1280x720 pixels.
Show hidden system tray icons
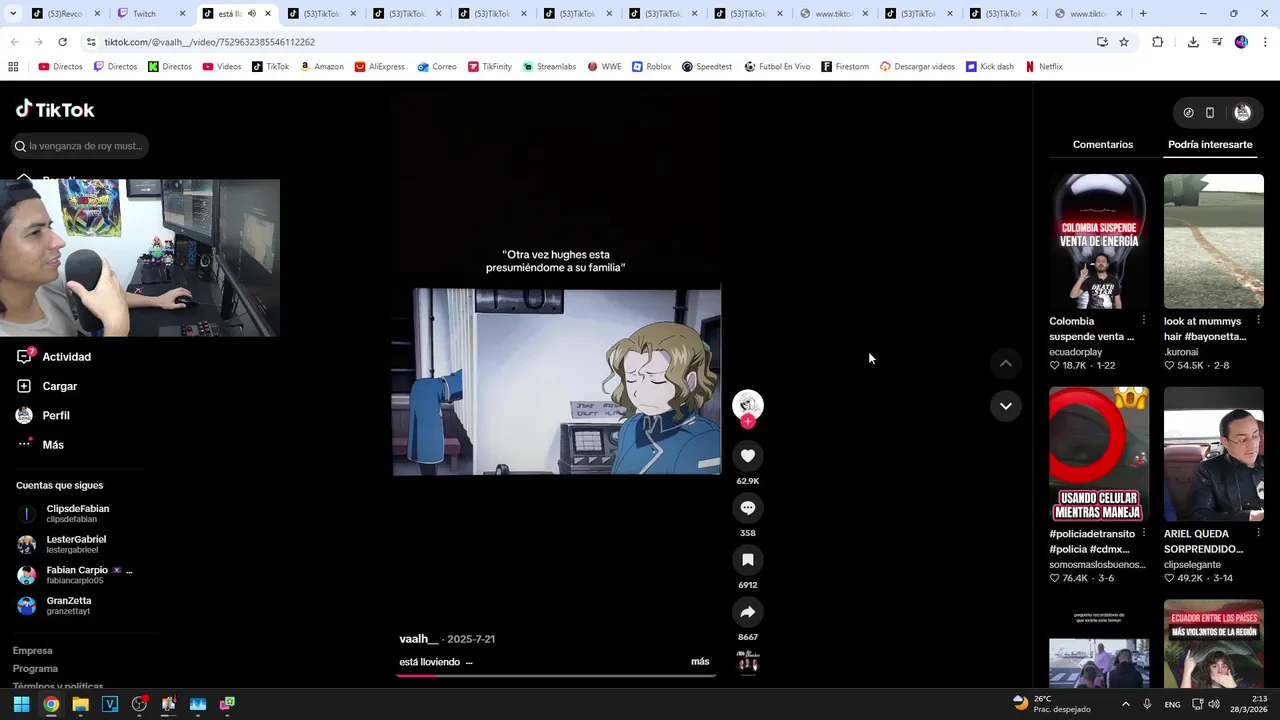[1125, 704]
